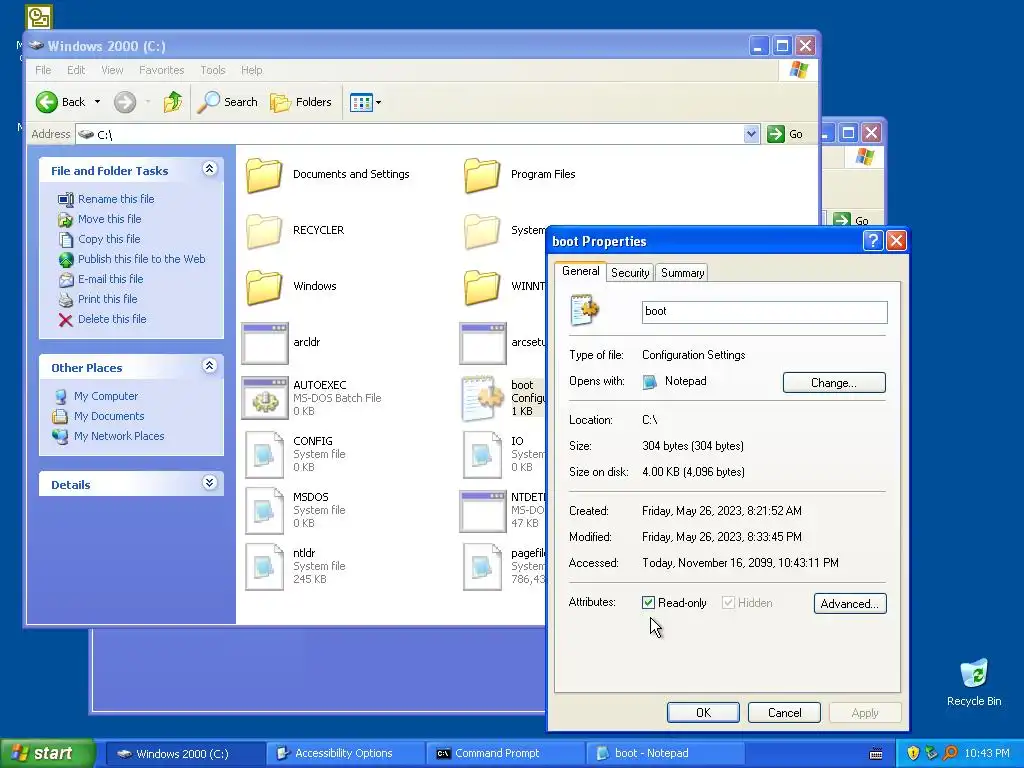Expand the Details panel
Screen dimensions: 1024x768
click(209, 483)
